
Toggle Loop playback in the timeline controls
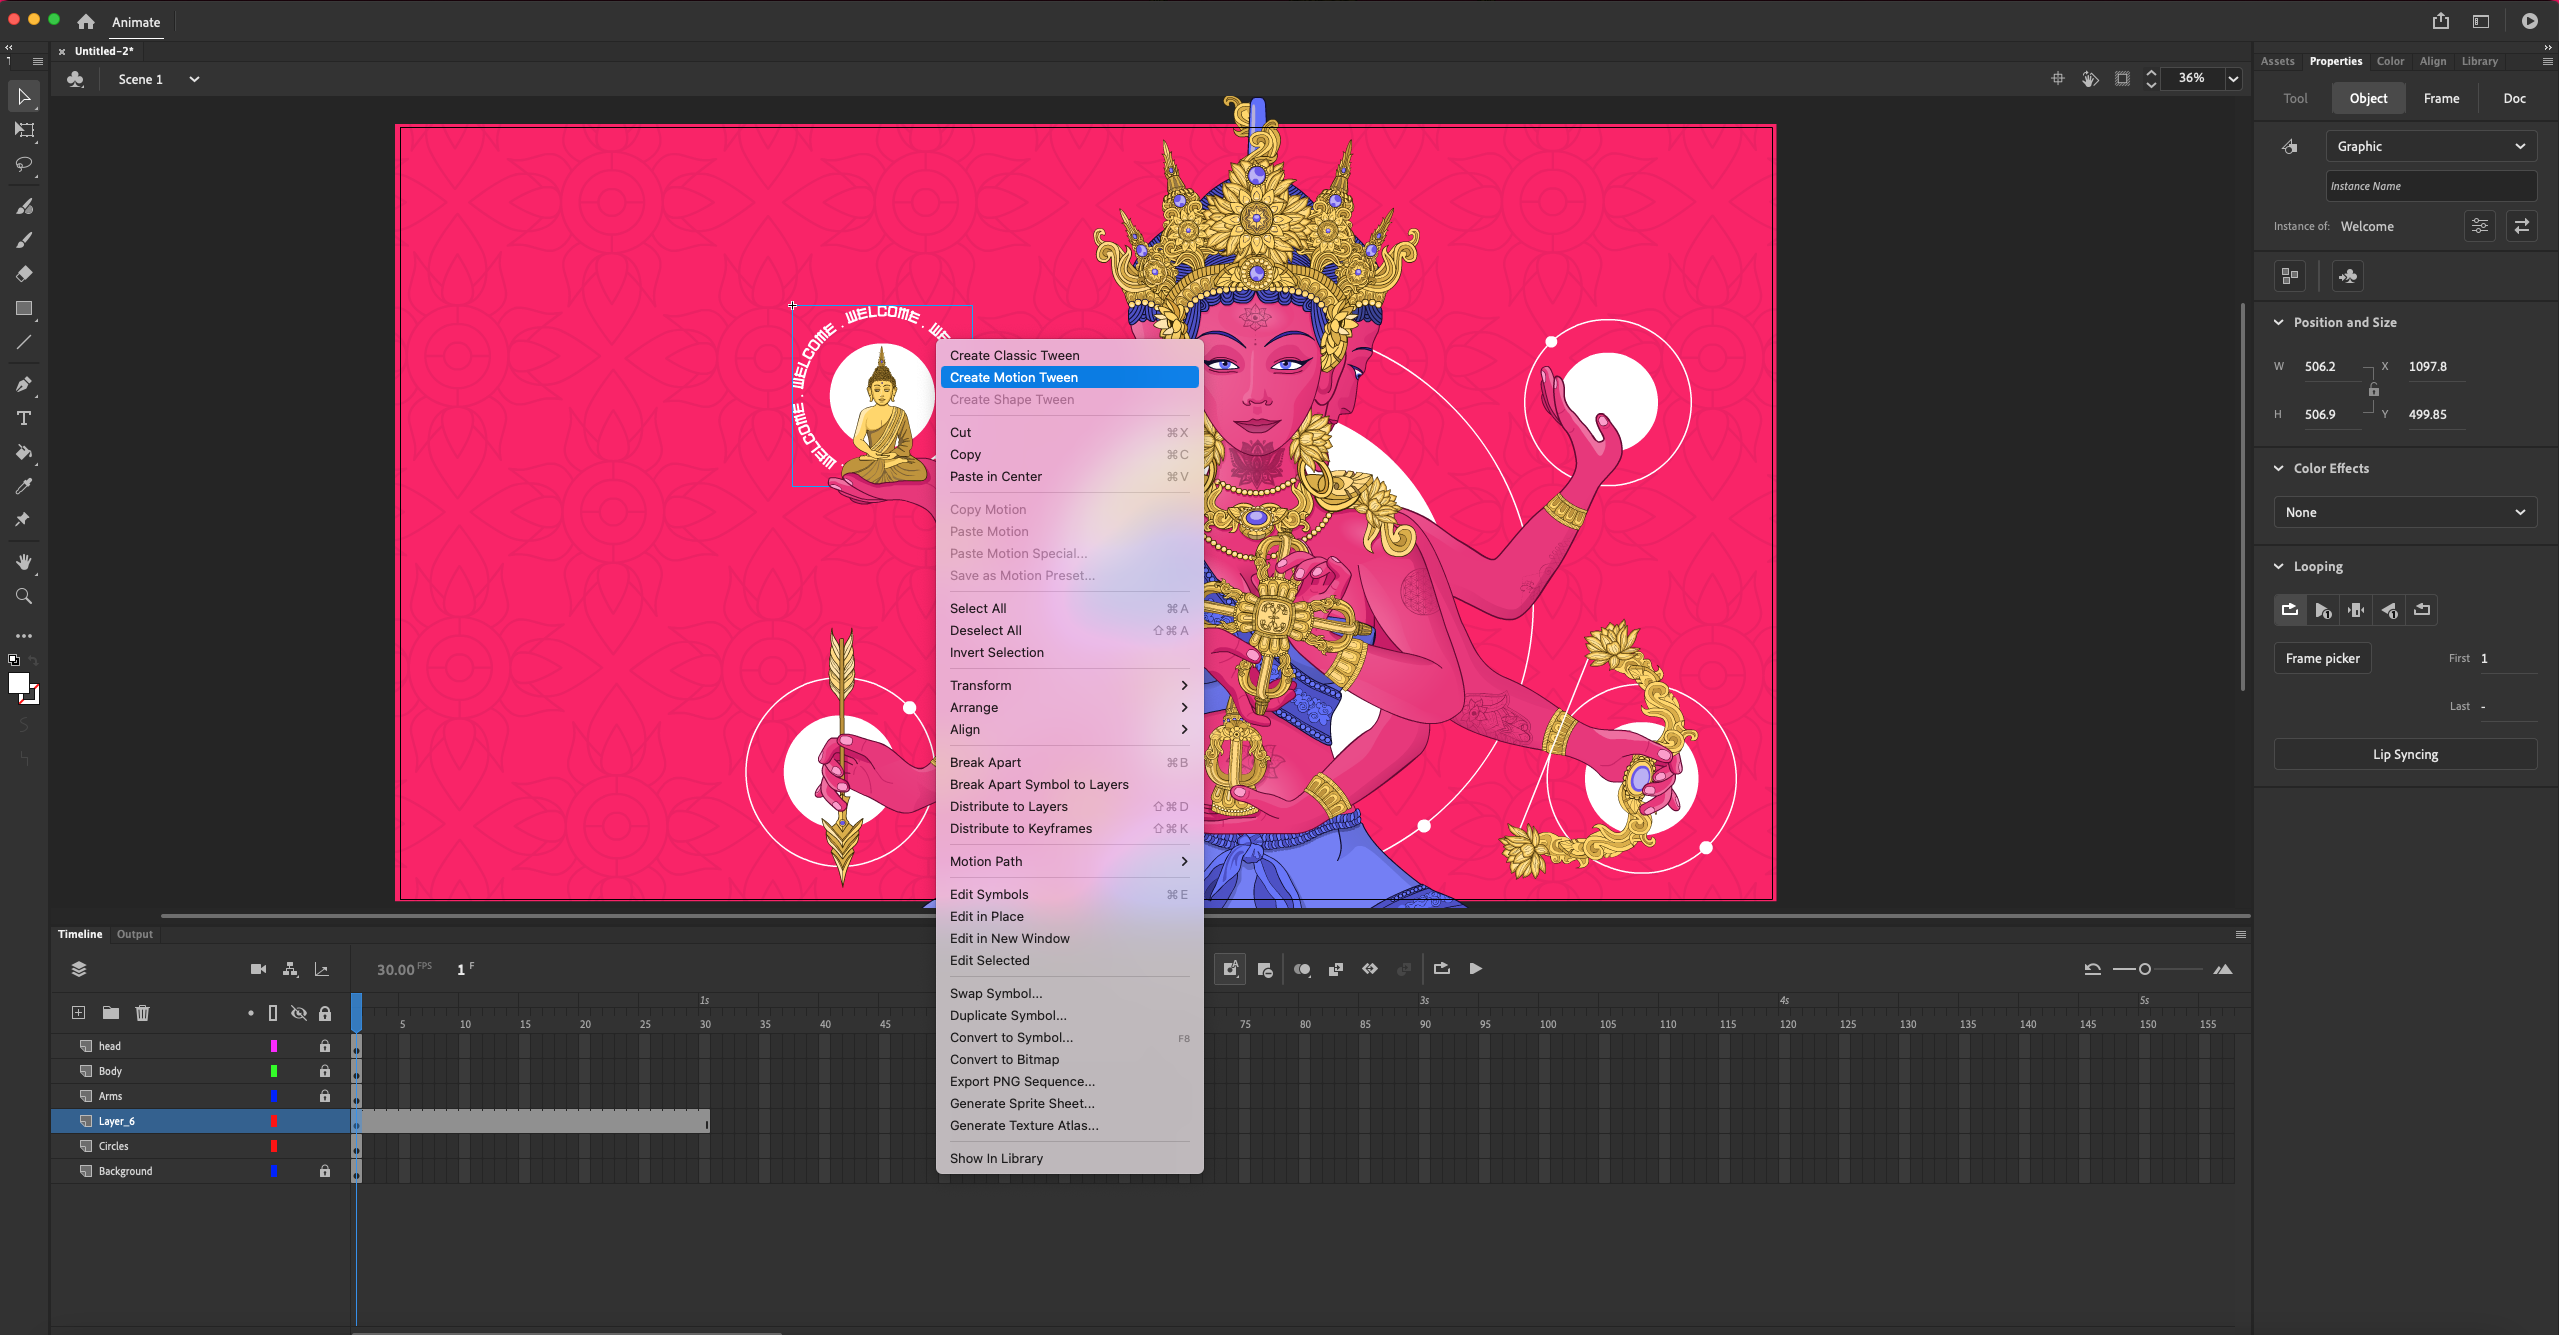1441,968
